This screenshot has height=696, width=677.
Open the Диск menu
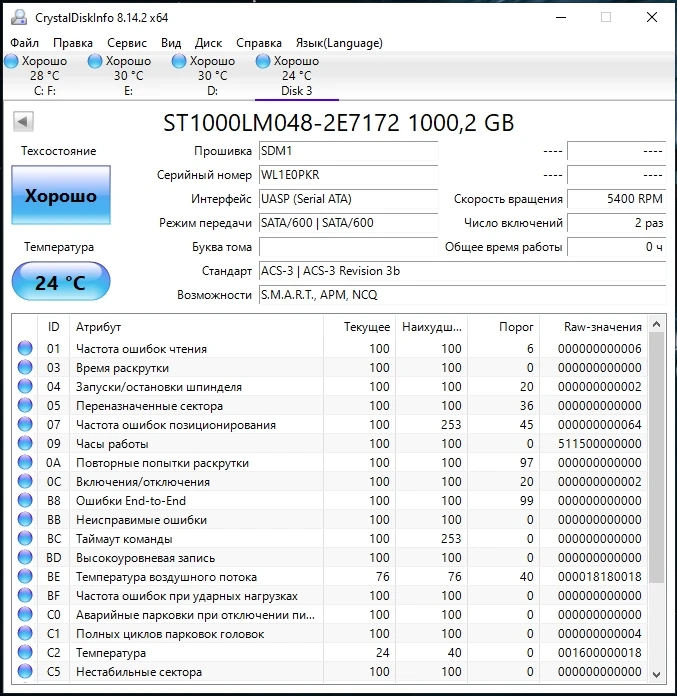(x=208, y=43)
